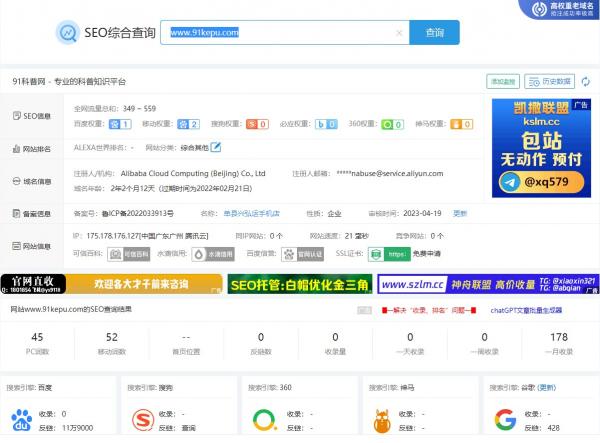Select the 网站信息 sidebar tab
The width and height of the screenshot is (600, 443).
click(x=32, y=246)
